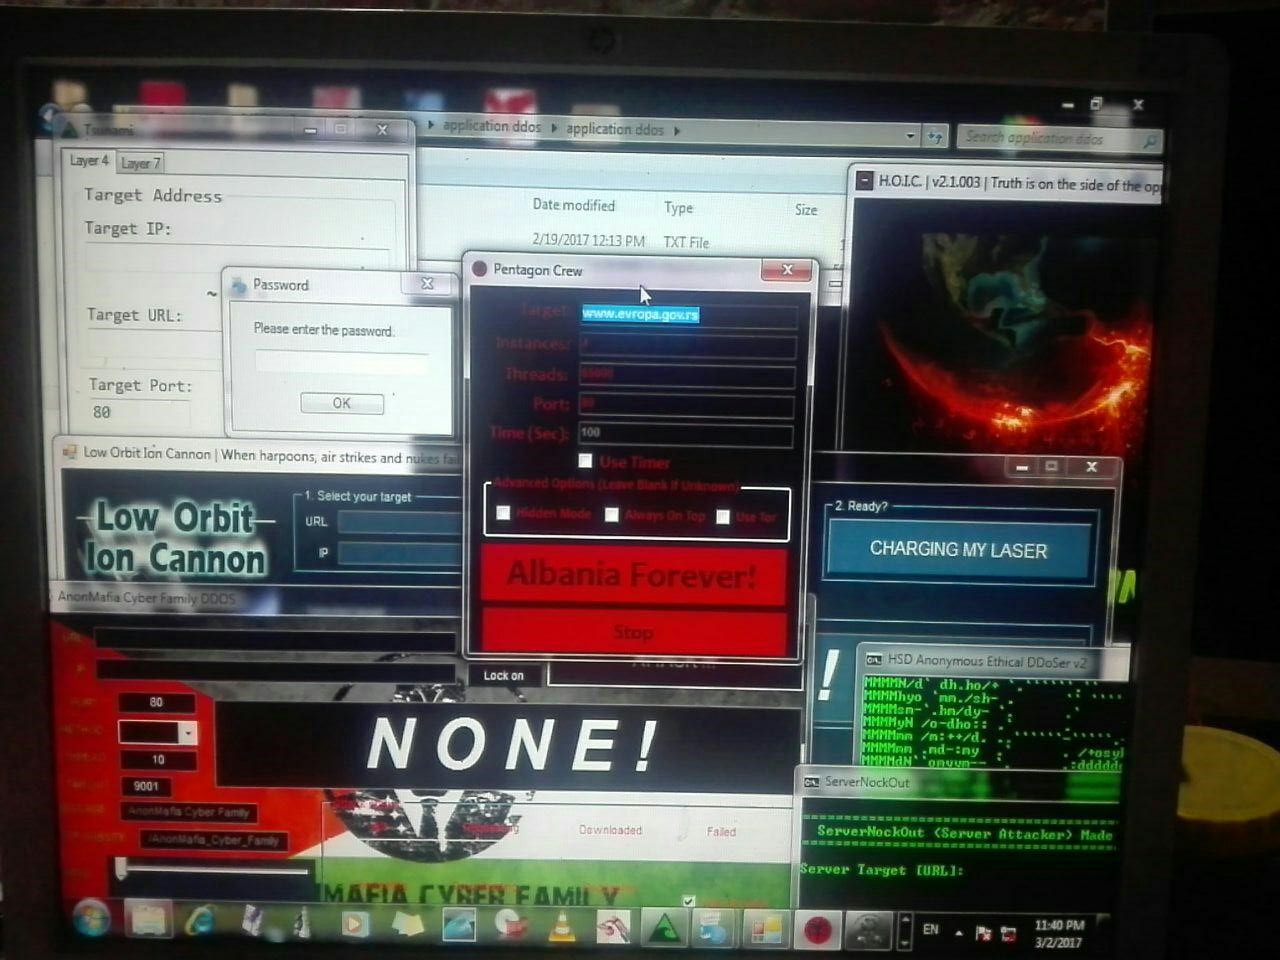Click the AnonMafia field showing 9001
Viewport: 1280px width, 960px height.
tap(147, 787)
